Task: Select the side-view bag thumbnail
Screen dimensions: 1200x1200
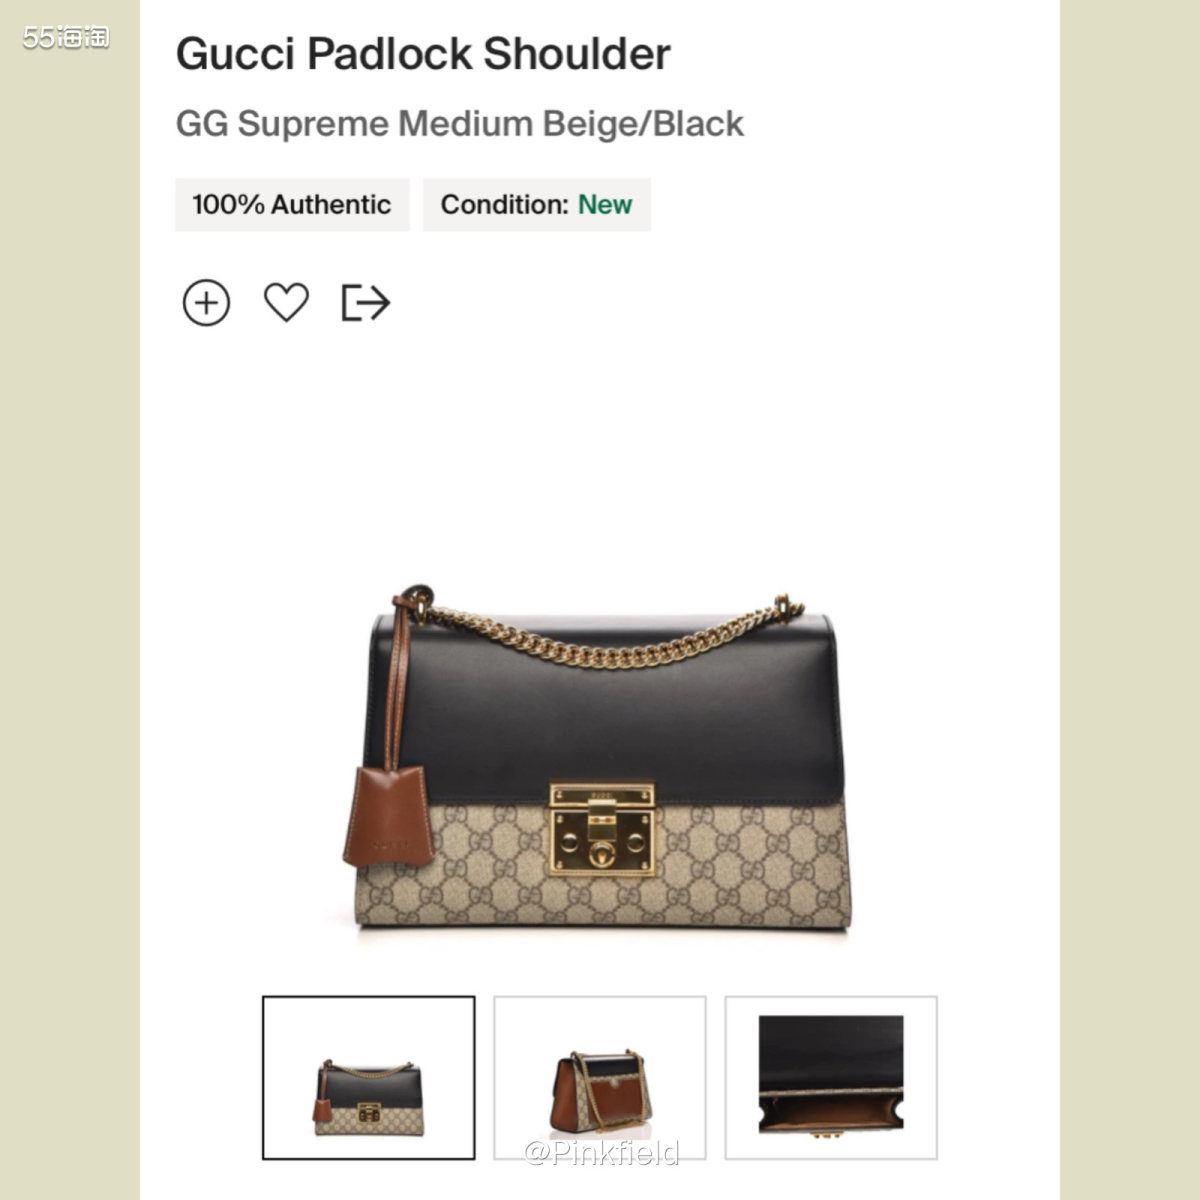Action: pos(600,1078)
